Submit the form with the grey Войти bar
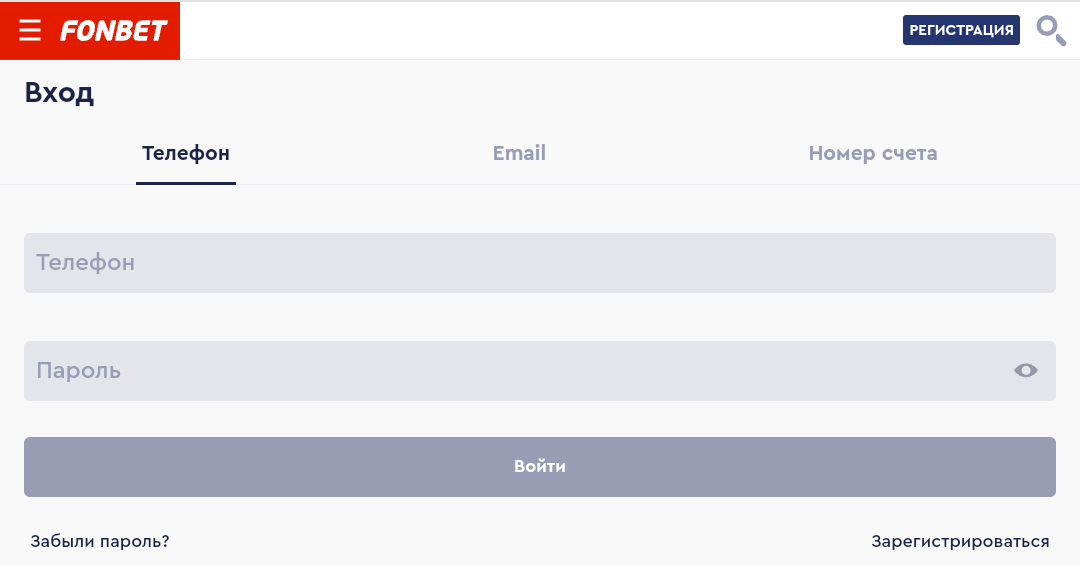 coord(540,466)
